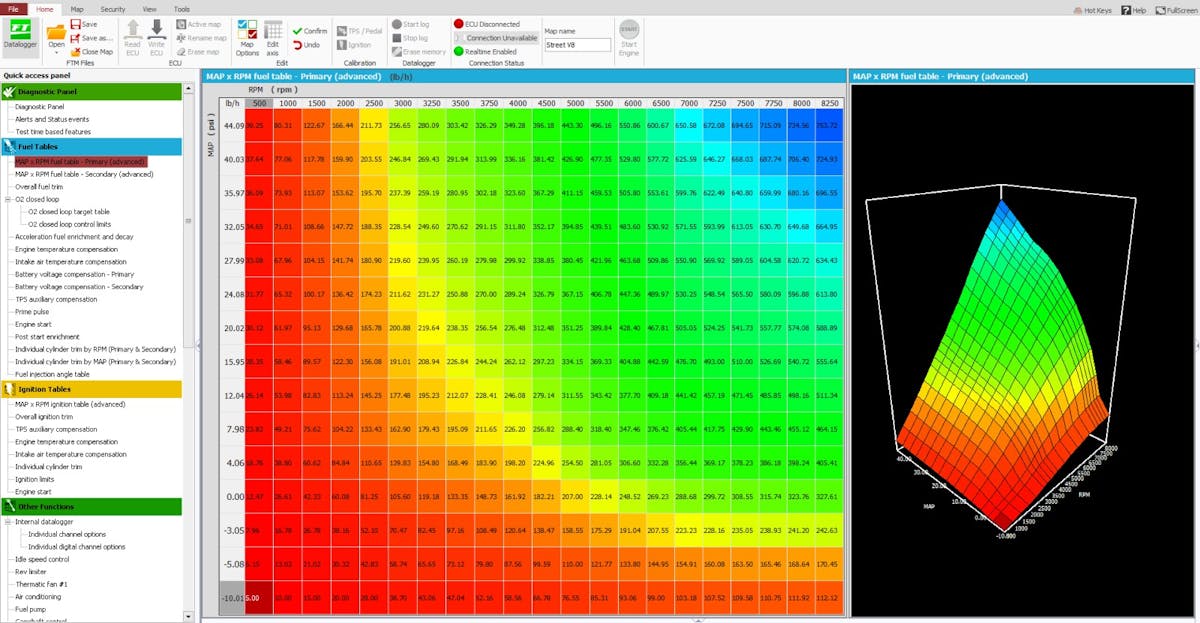Open the Datalogger tool in the ribbon
The image size is (1200, 623).
[19, 35]
